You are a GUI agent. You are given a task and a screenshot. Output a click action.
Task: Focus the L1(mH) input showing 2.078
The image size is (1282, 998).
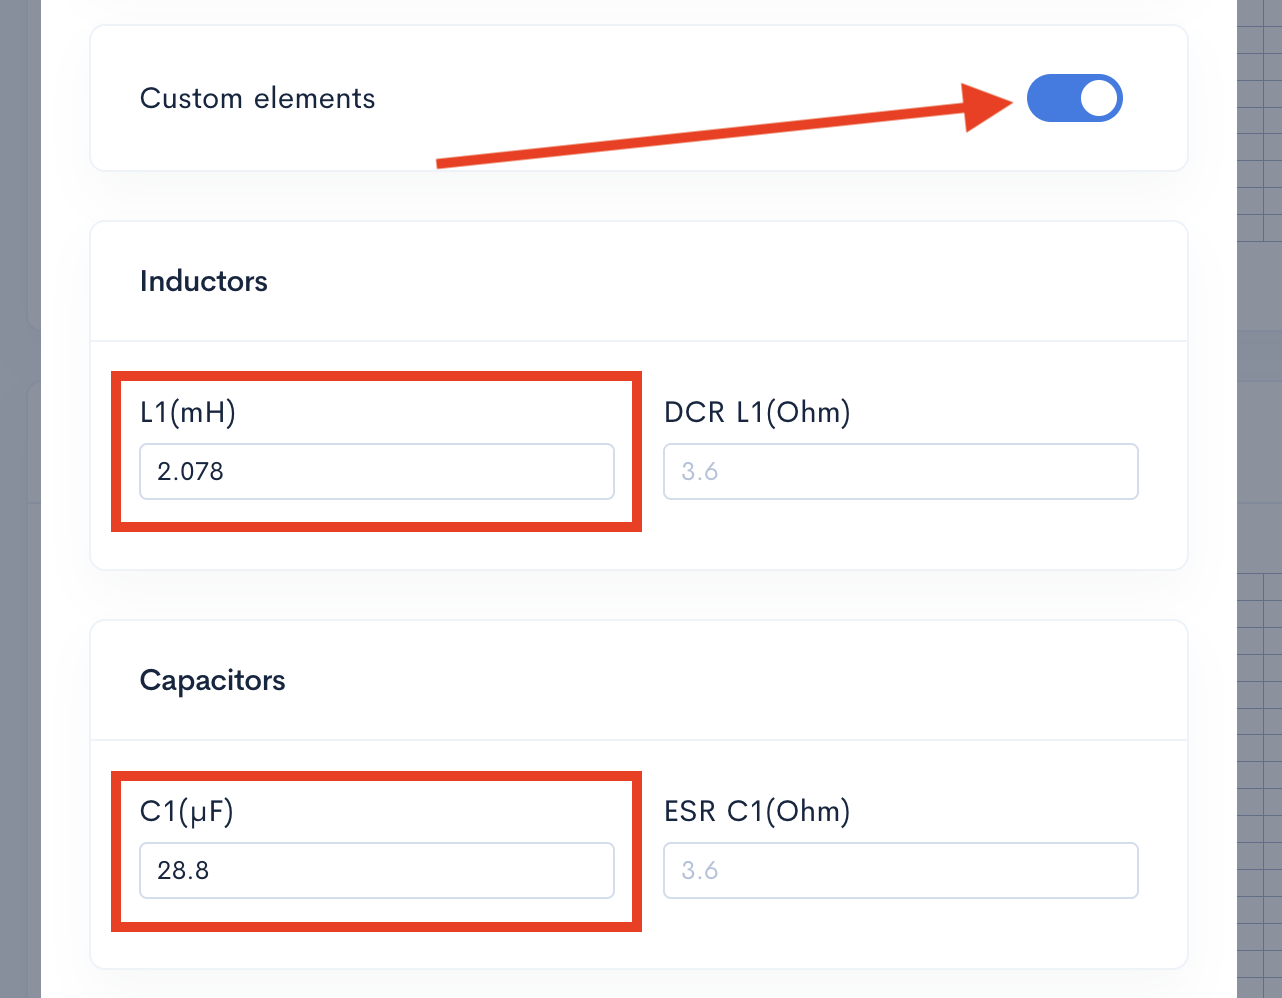(x=376, y=471)
